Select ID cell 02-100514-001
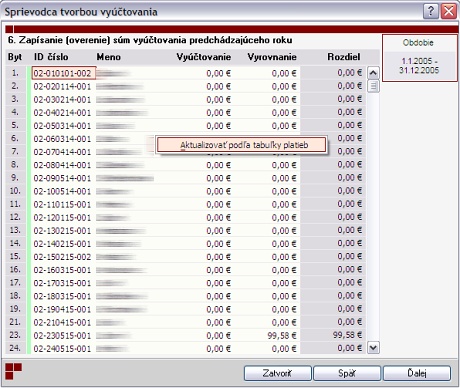 point(62,191)
